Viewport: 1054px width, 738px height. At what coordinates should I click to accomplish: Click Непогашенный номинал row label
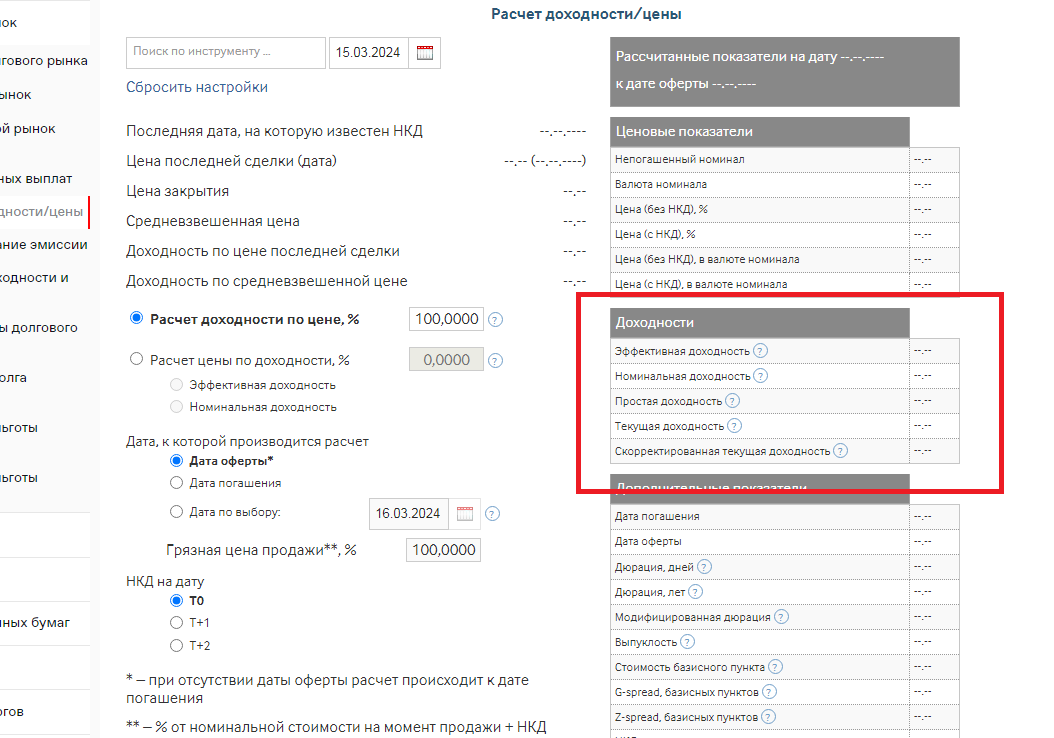click(x=680, y=159)
